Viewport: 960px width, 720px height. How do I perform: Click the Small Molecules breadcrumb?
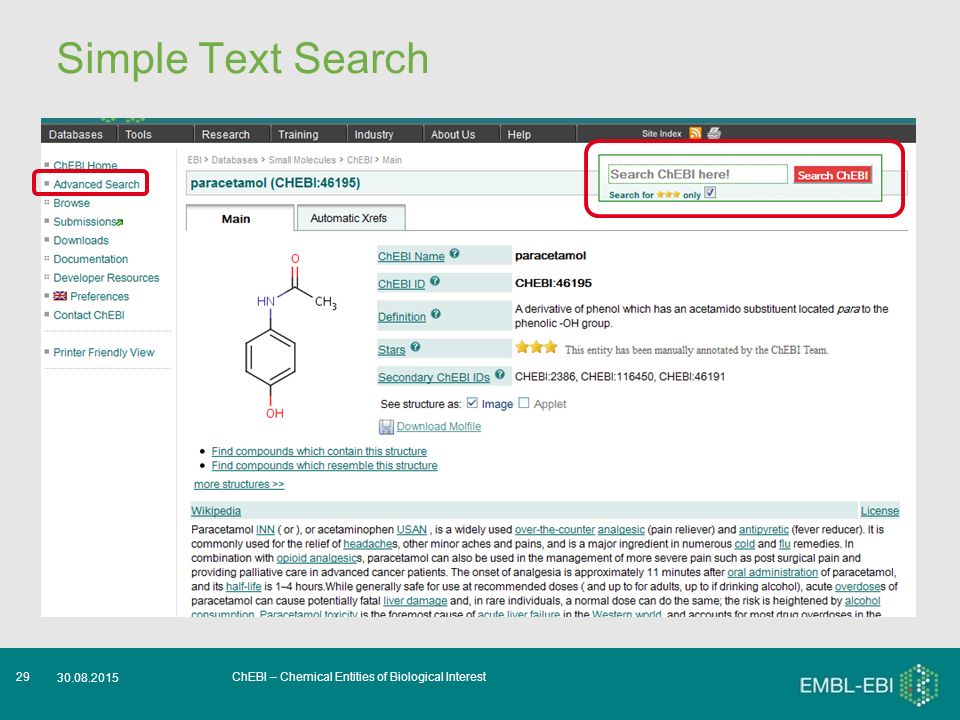click(x=302, y=160)
